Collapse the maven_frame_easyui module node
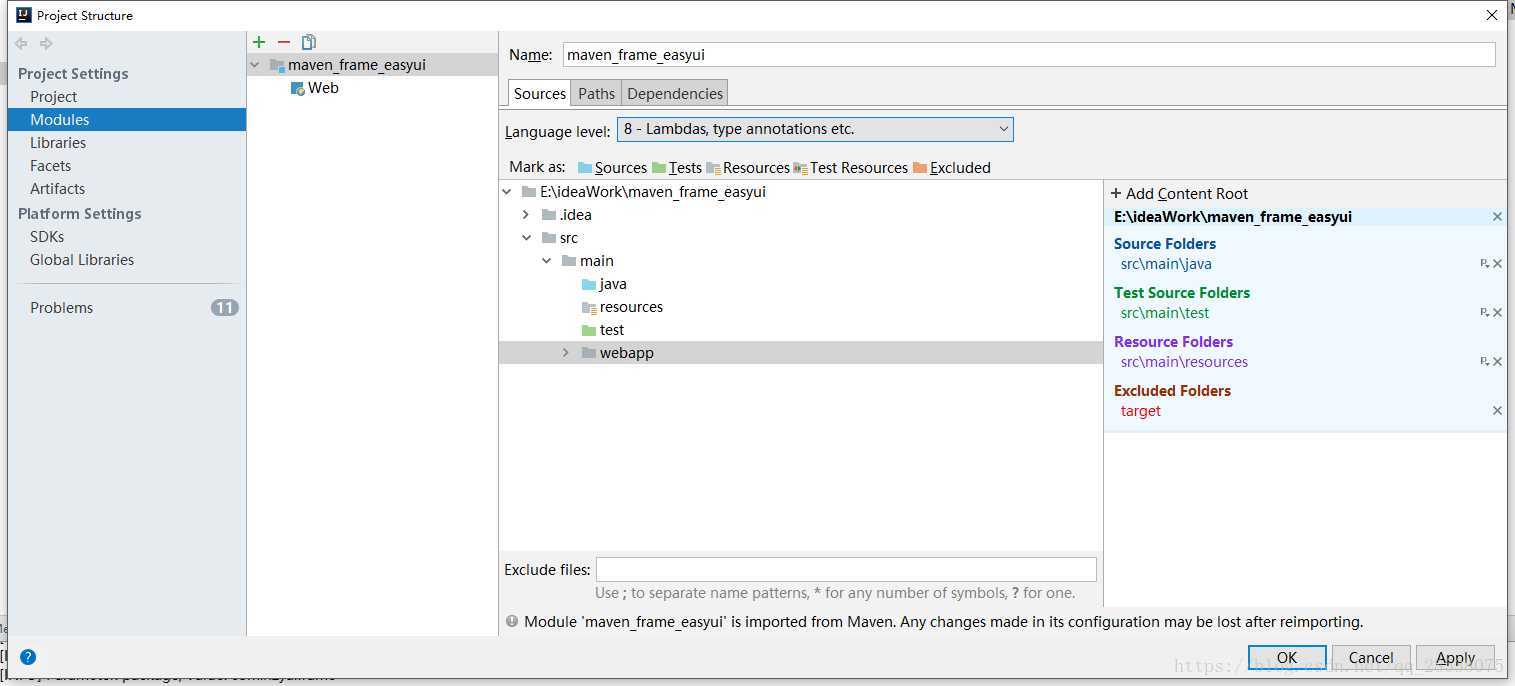 [x=255, y=65]
